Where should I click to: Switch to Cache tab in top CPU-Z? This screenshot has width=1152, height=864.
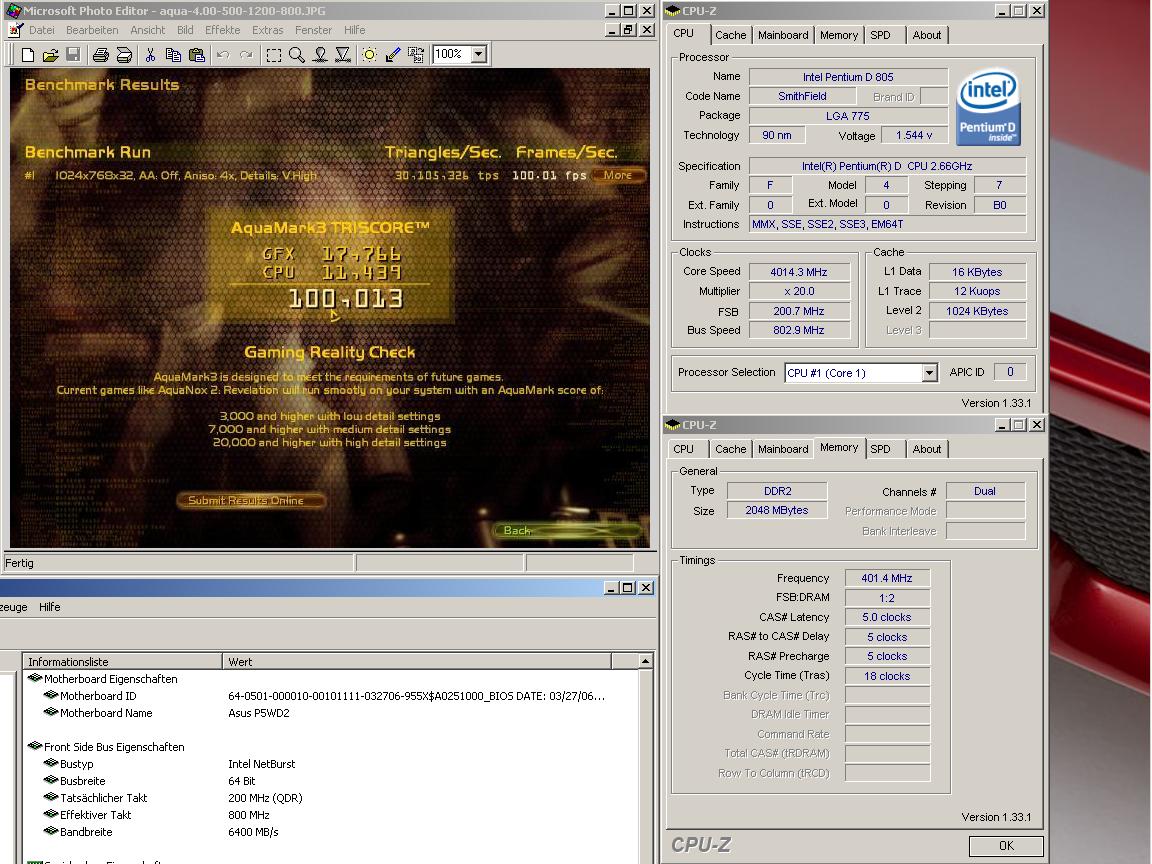click(730, 35)
